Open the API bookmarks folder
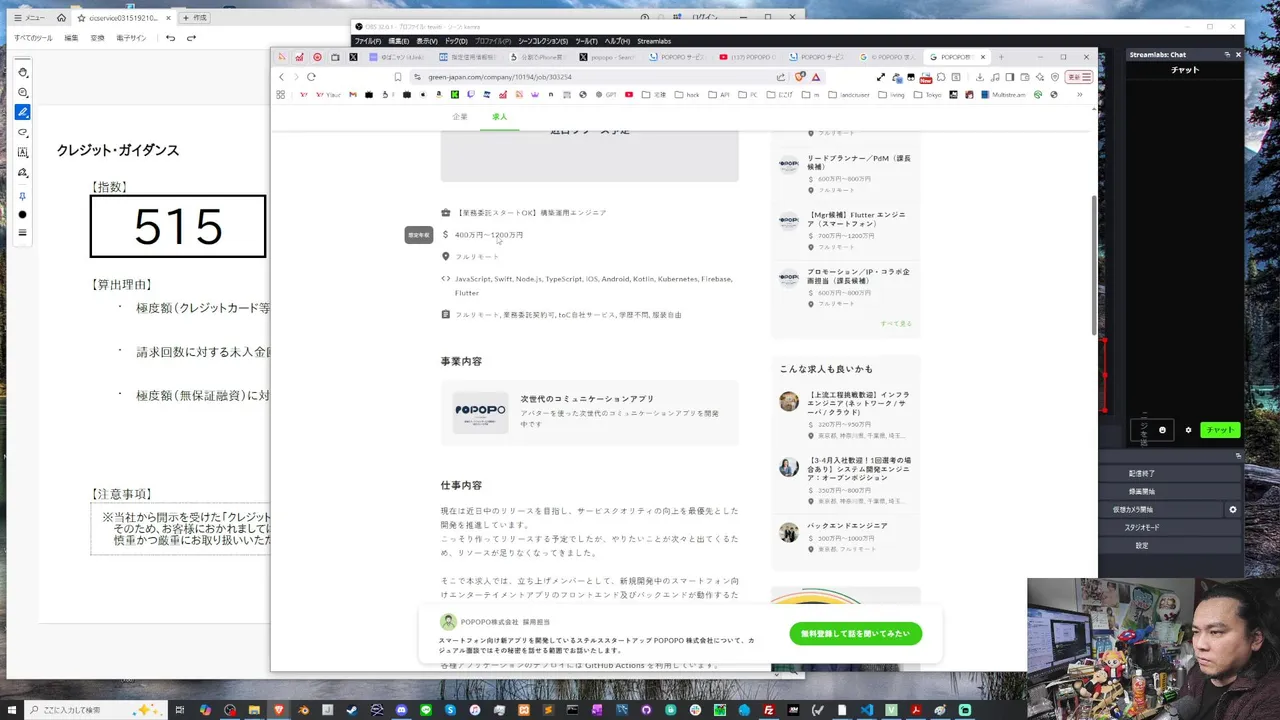This screenshot has width=1280, height=720. (x=720, y=94)
